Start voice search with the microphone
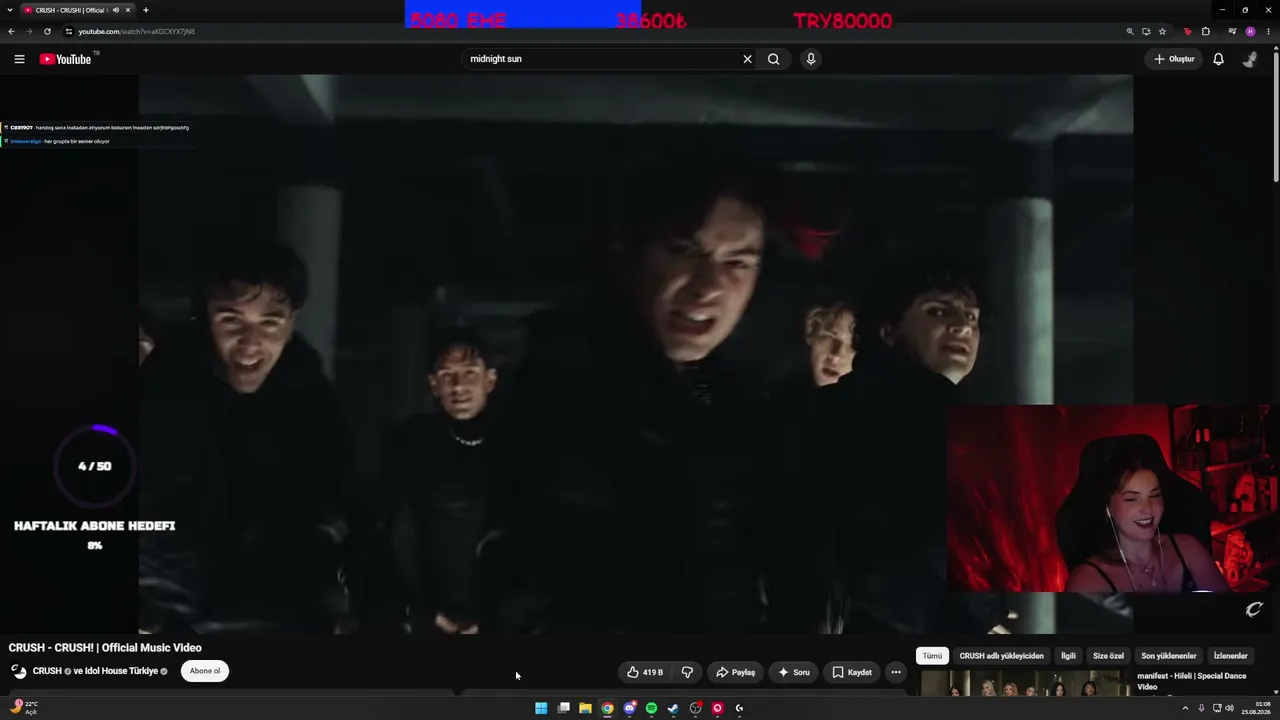This screenshot has height=720, width=1280. pos(811,59)
